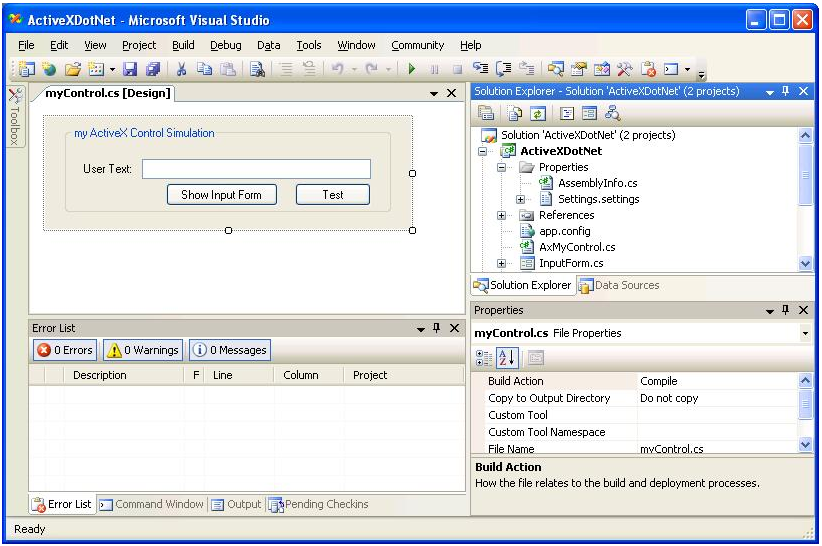Click the Paste clipboard icon
The image size is (822, 546).
228,69
